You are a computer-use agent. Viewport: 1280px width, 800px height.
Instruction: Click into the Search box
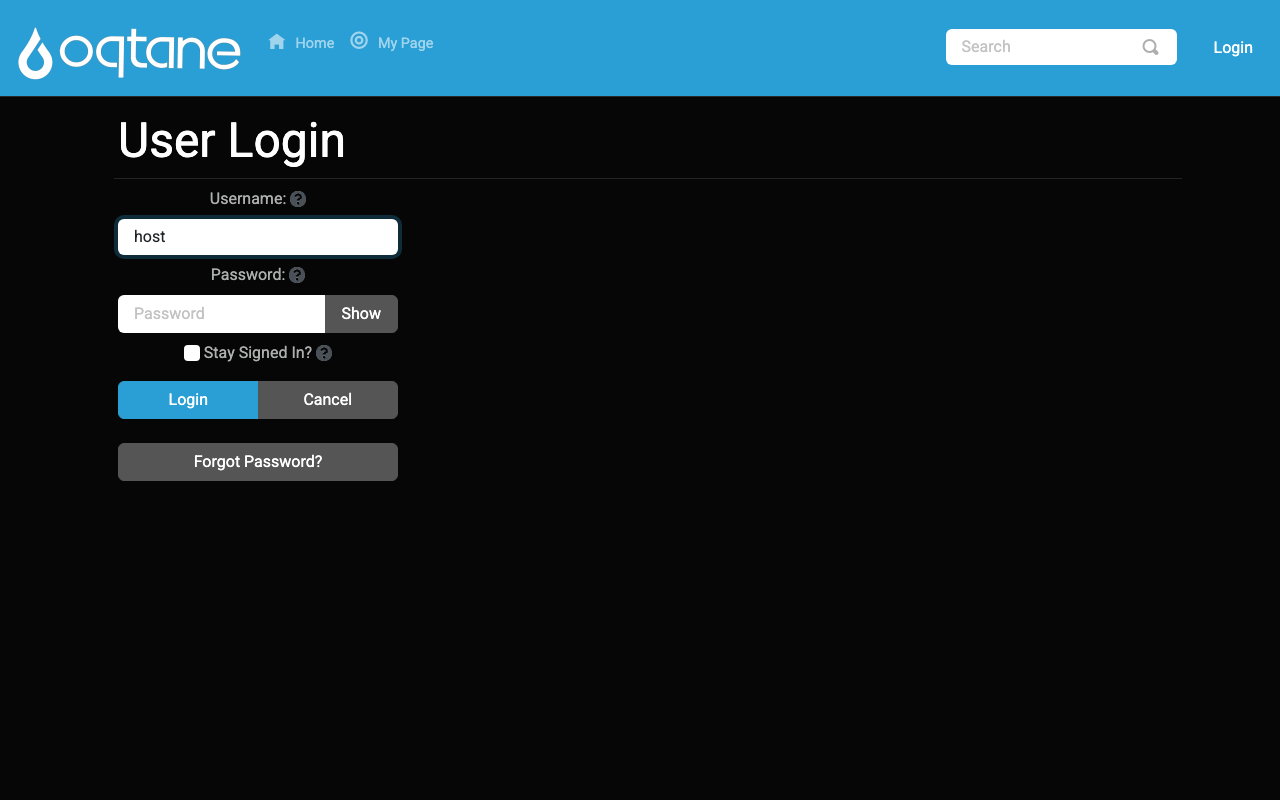[x=1061, y=47]
